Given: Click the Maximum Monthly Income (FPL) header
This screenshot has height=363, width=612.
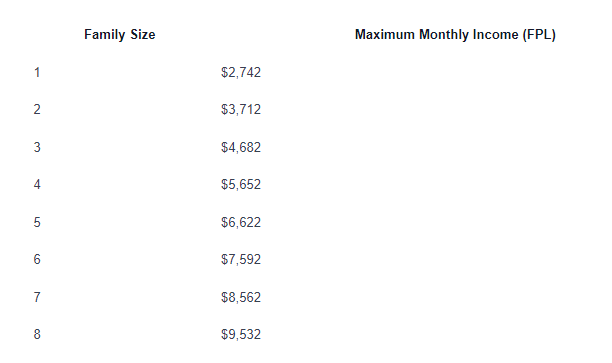Looking at the screenshot, I should [x=455, y=35].
